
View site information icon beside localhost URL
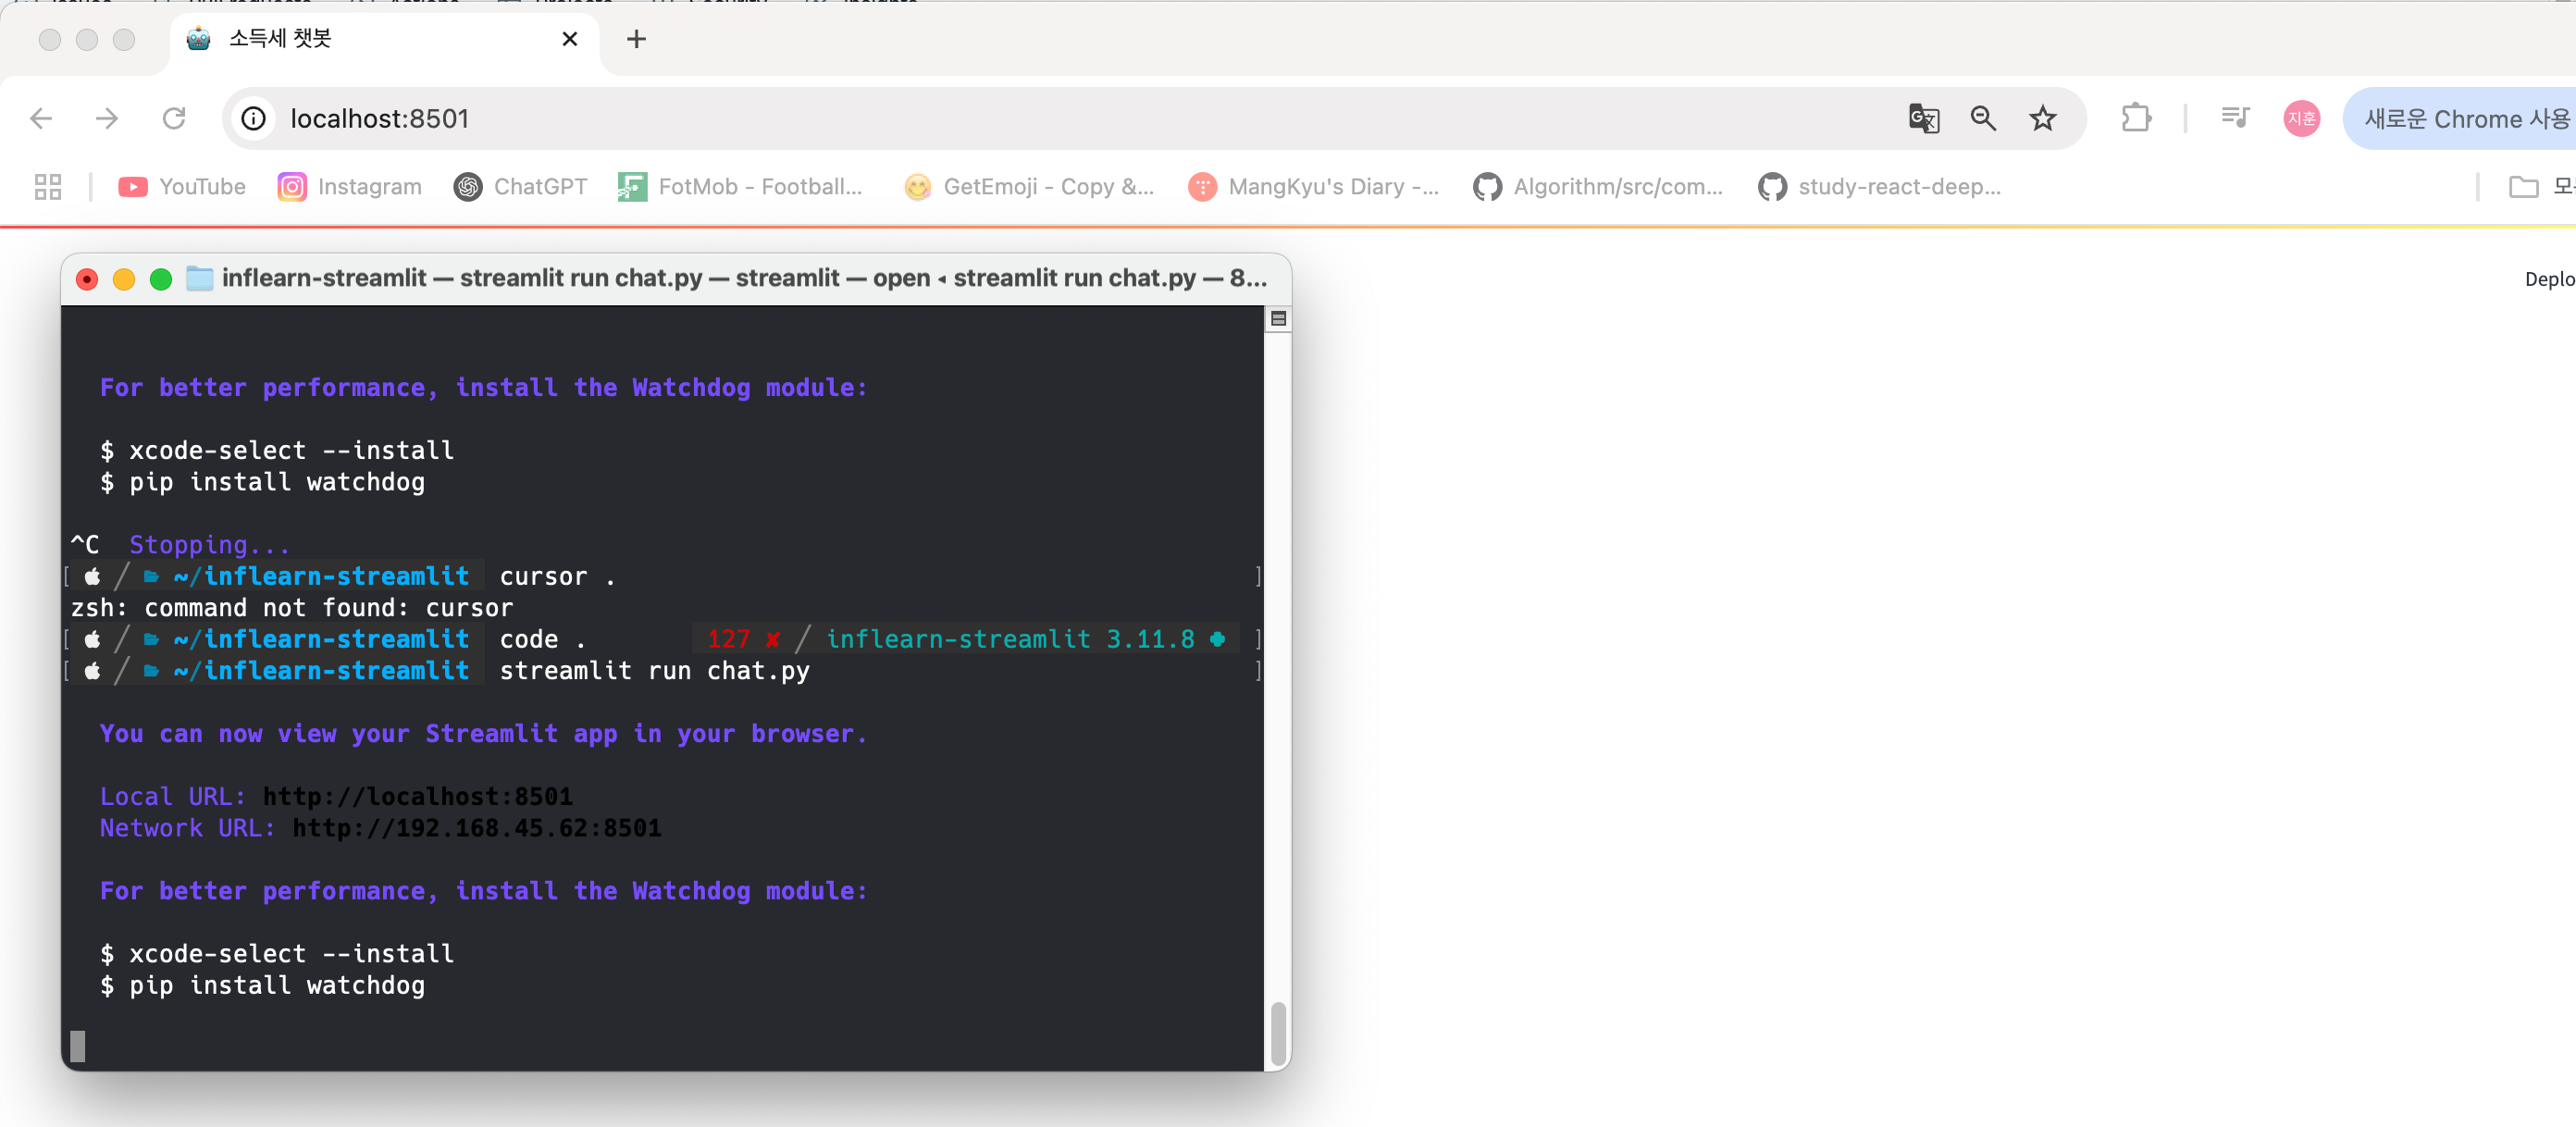click(x=254, y=119)
